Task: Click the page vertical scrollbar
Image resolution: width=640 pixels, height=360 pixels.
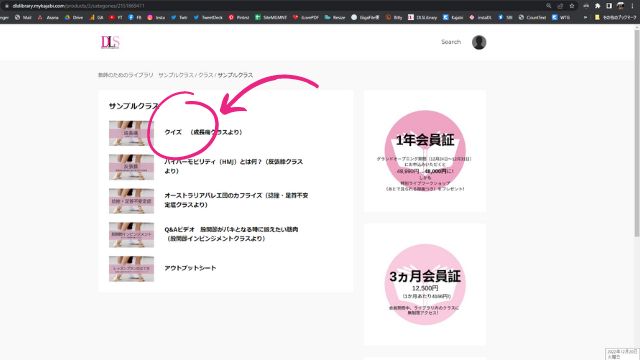Action: (x=637, y=133)
